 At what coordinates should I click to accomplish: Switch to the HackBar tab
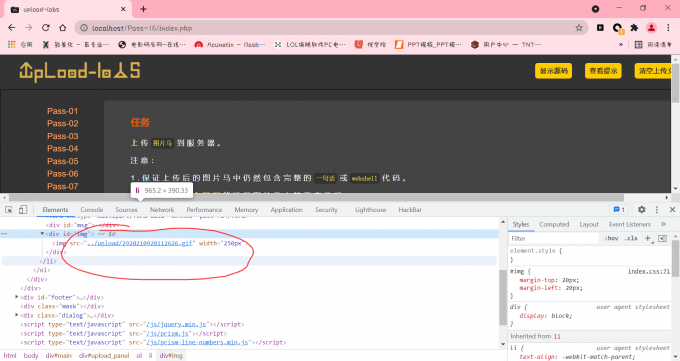410,210
